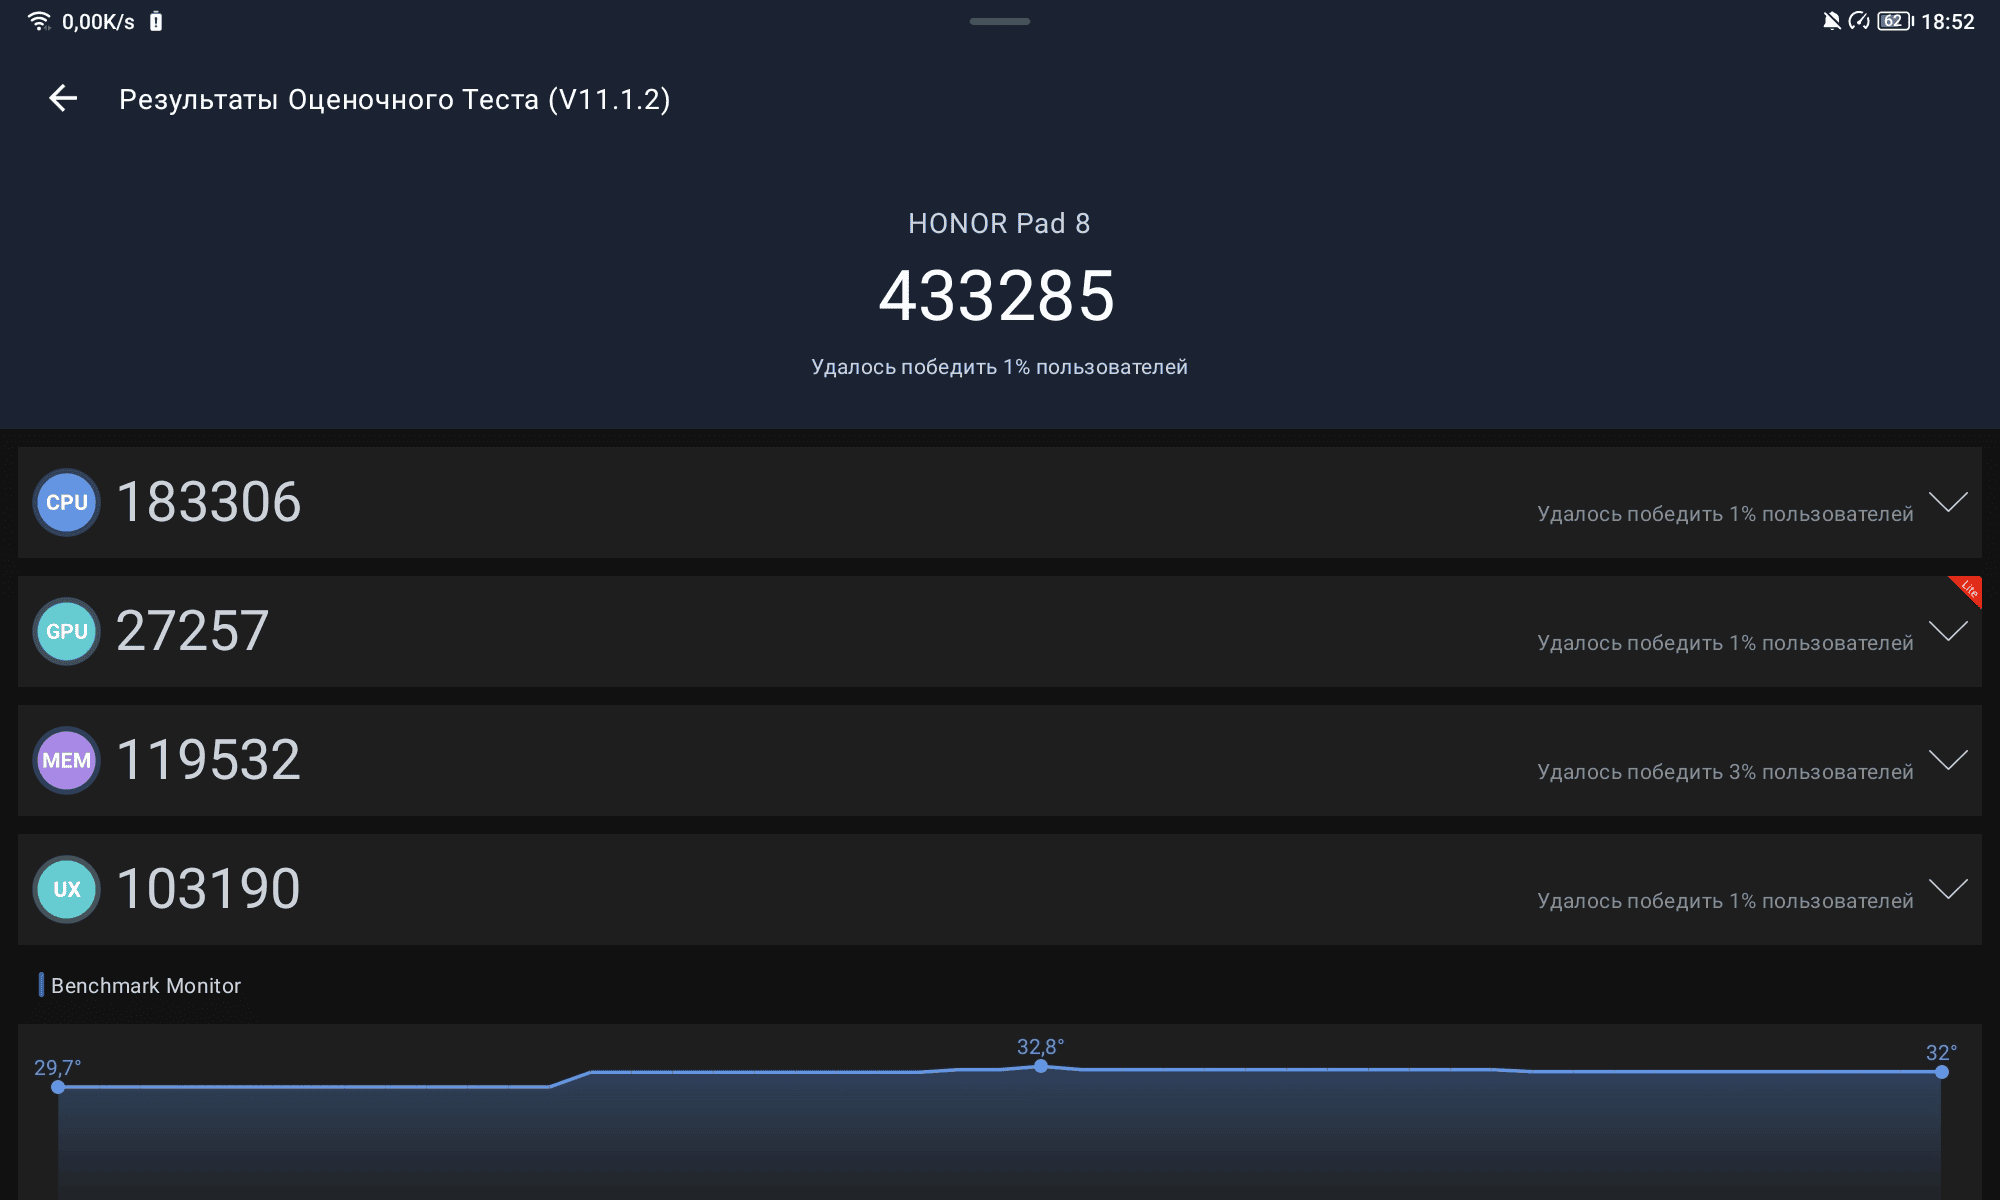
Task: Tap the GPU score badge icon
Action: 67,631
